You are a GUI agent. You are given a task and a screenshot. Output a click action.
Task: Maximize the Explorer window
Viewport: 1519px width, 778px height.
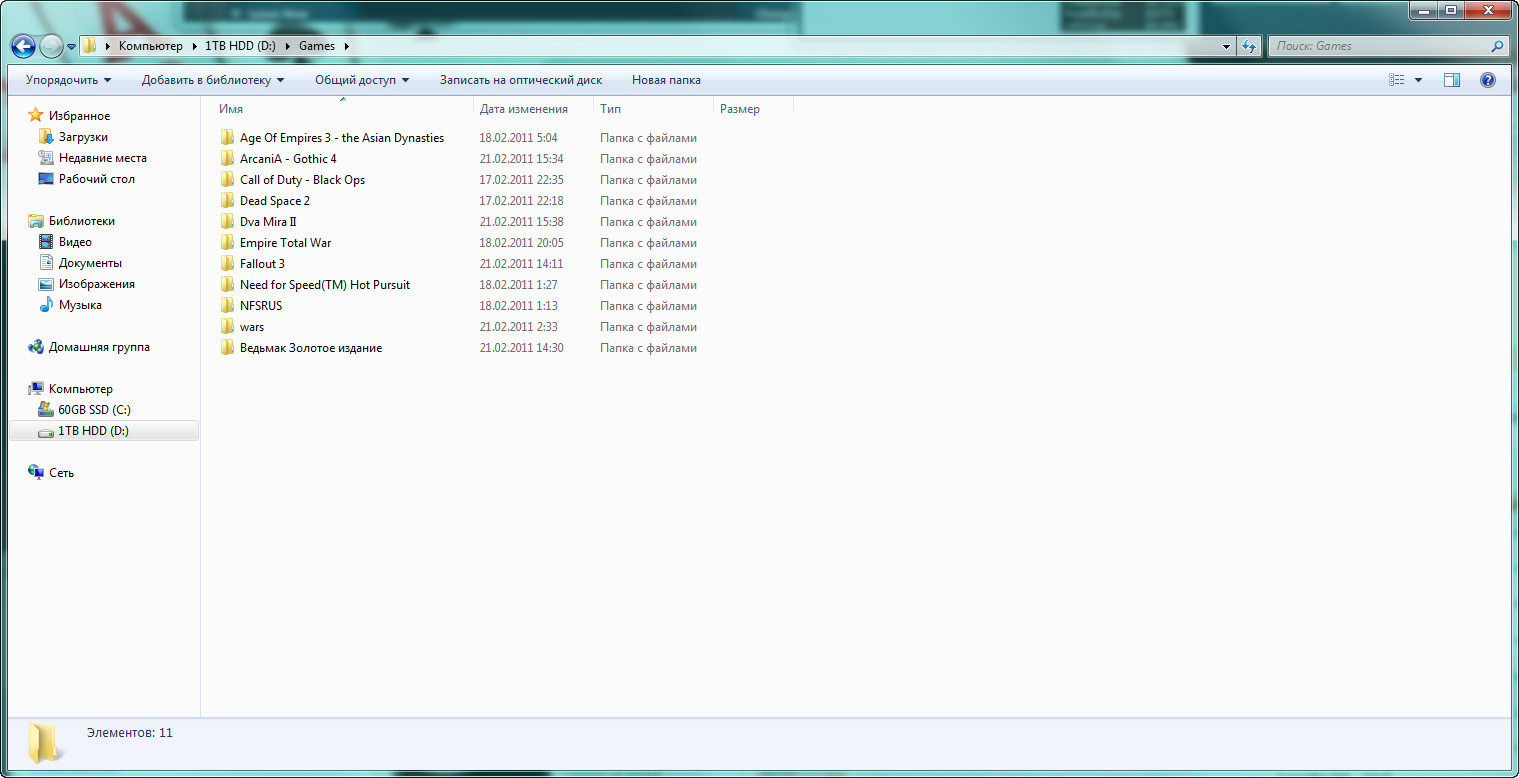1451,10
